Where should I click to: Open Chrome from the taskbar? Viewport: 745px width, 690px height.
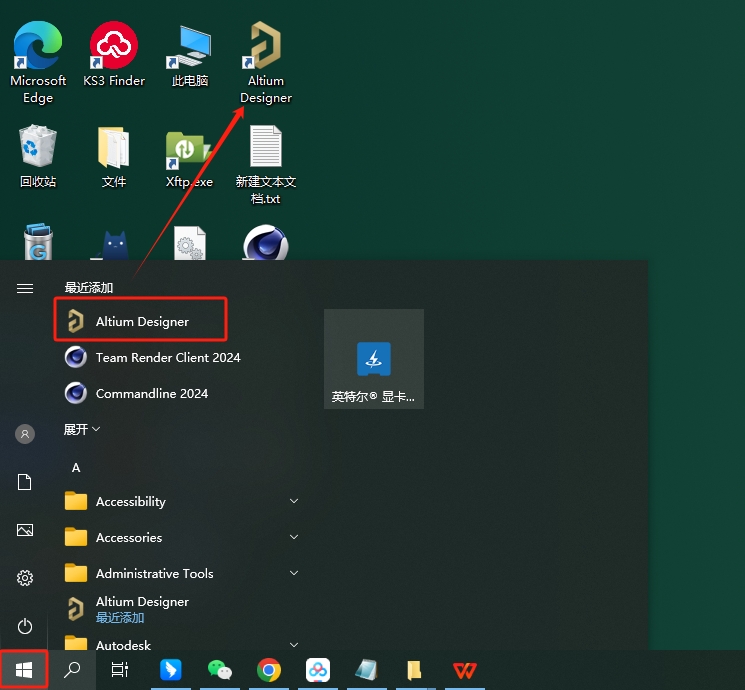[268, 670]
